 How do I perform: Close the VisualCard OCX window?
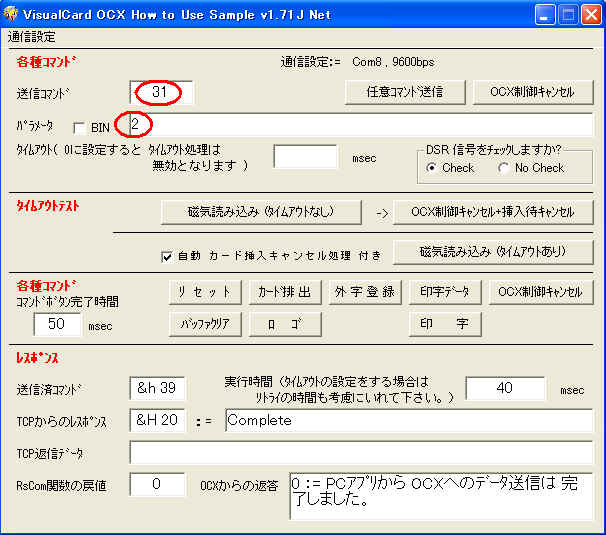592,15
